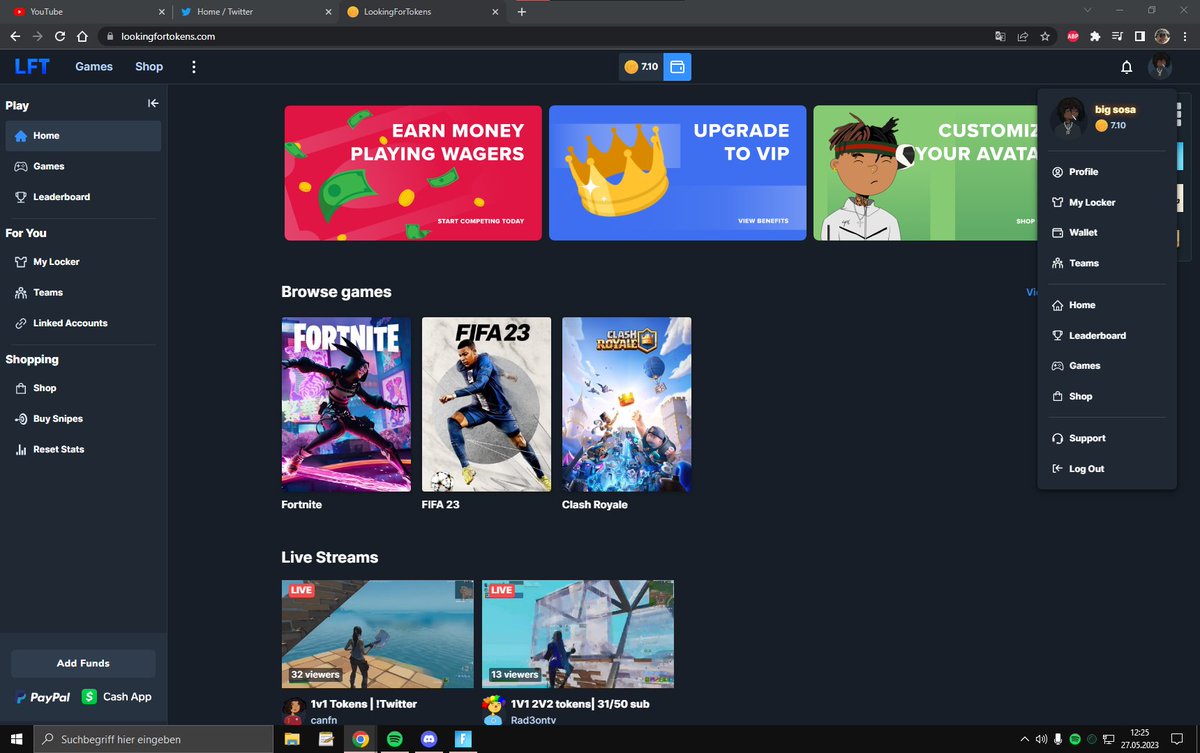
Task: Open the browser extensions puzzle icon
Action: [1095, 36]
